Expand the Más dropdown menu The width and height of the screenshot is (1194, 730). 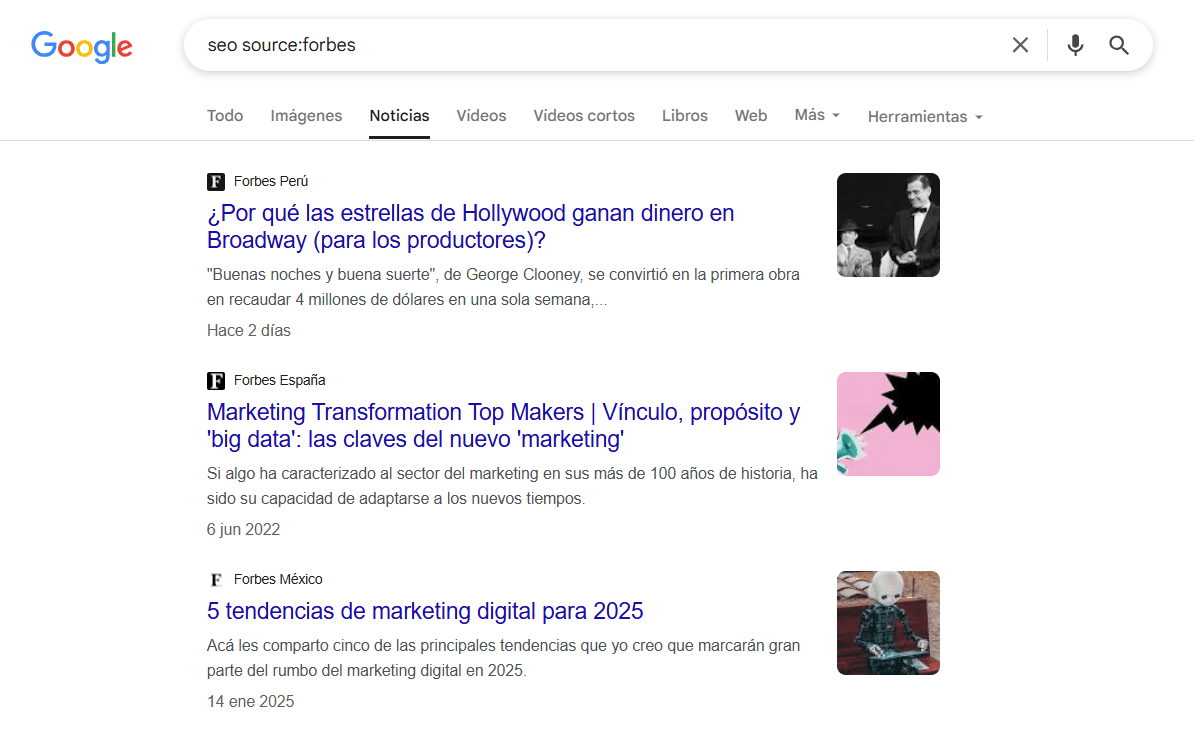tap(817, 115)
